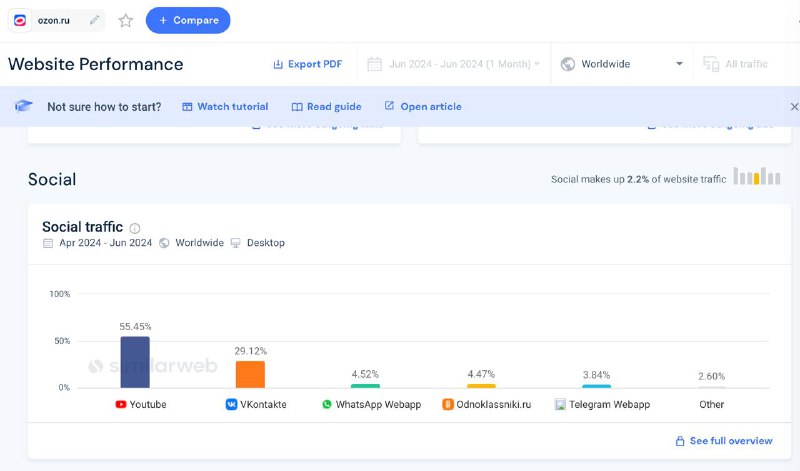
Task: Click the lock icon beside See full overview
Action: [680, 441]
